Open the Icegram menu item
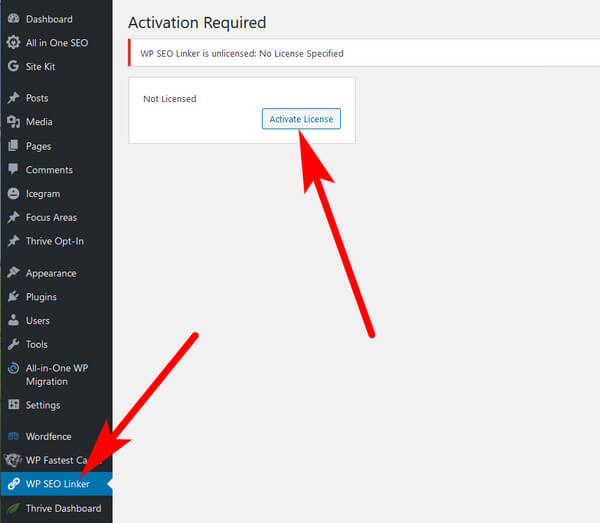The height and width of the screenshot is (523, 600). coord(43,194)
